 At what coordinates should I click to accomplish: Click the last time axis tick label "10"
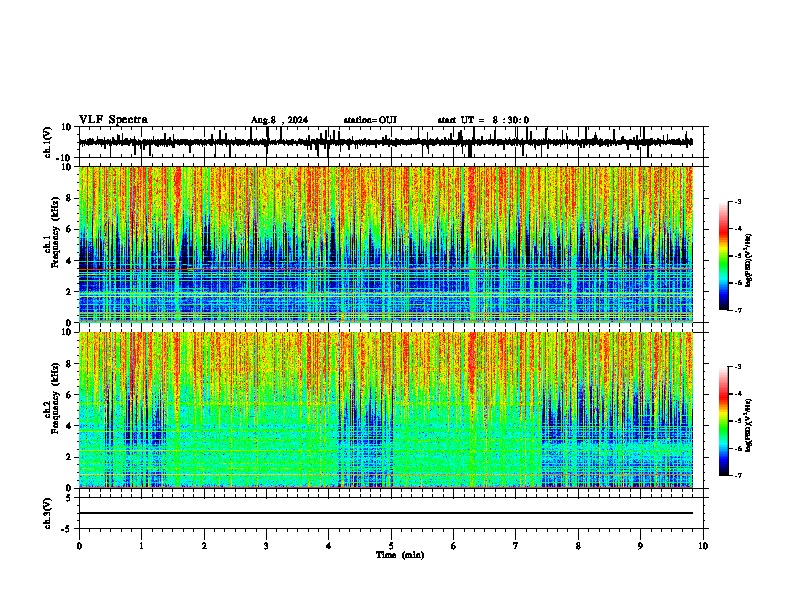tap(703, 546)
